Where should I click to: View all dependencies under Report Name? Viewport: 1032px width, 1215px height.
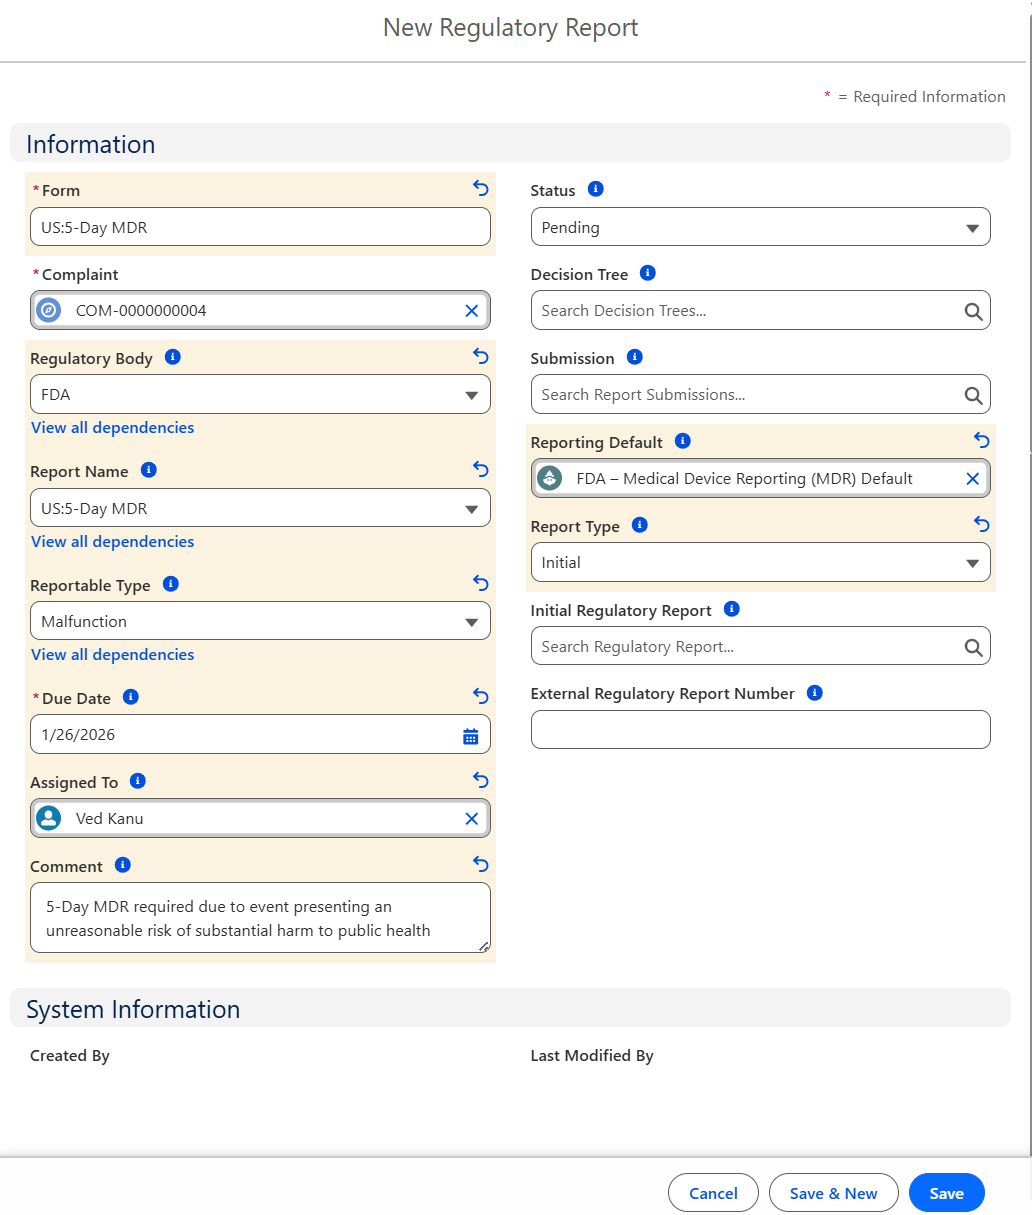[x=113, y=542]
